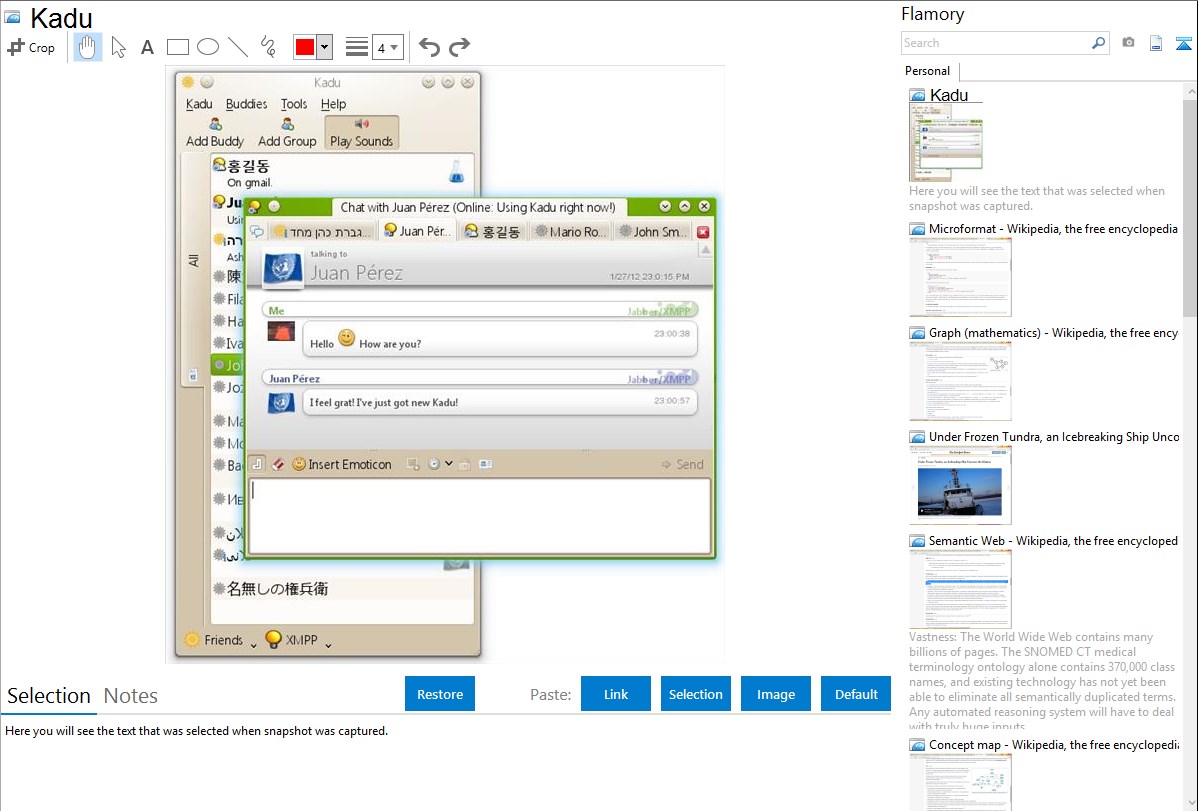Click the line thickness icon
The width and height of the screenshot is (1198, 811).
tap(357, 47)
